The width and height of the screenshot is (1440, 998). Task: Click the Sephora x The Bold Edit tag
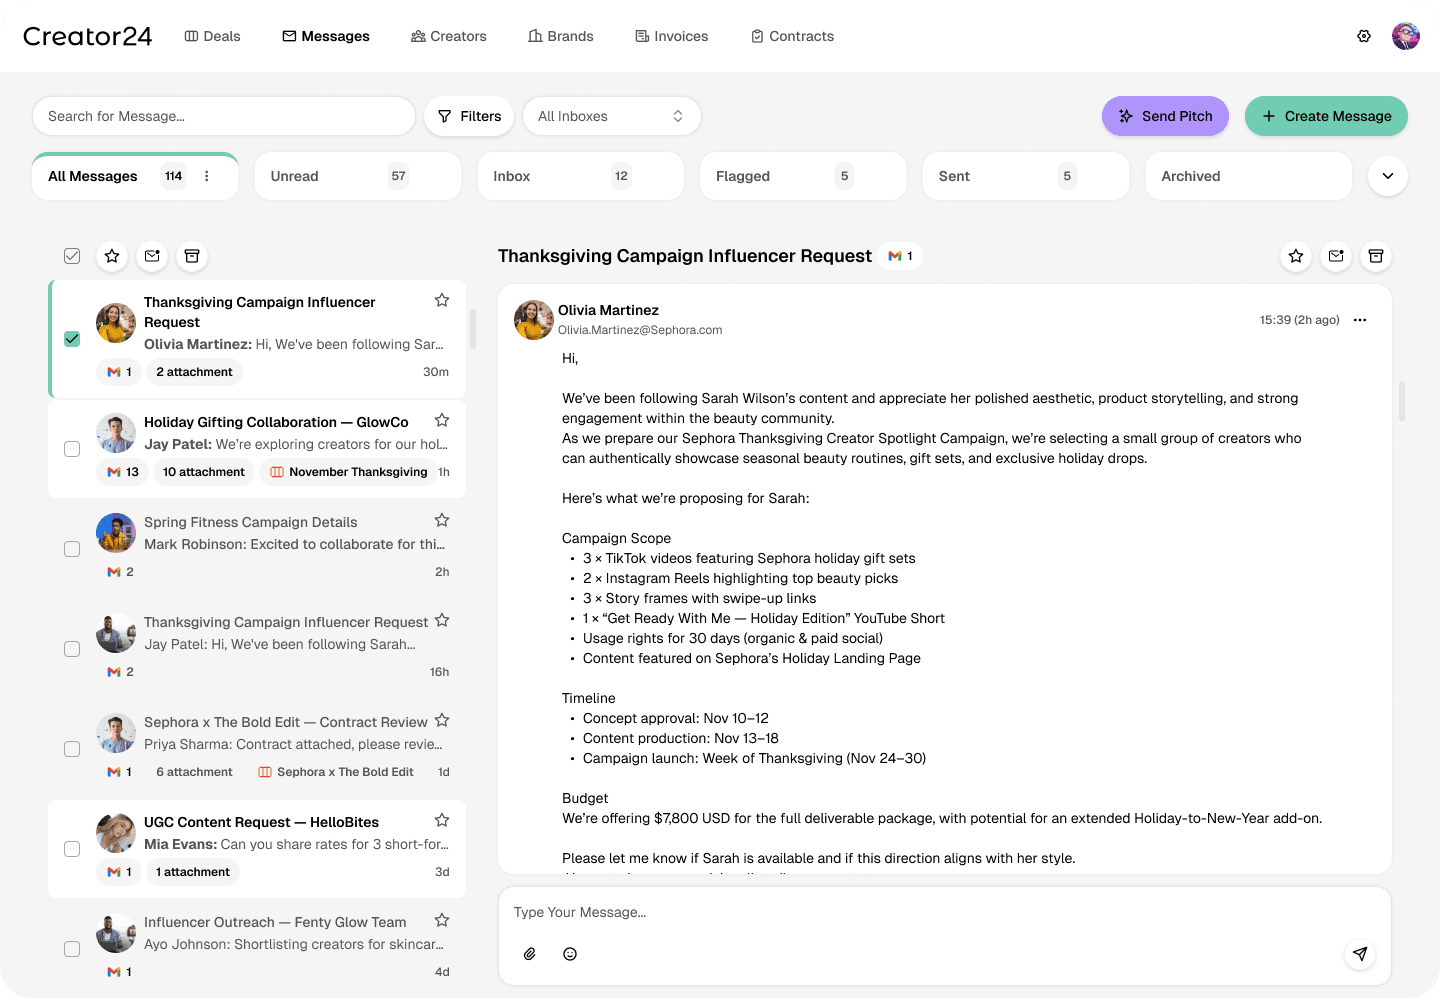coord(336,772)
